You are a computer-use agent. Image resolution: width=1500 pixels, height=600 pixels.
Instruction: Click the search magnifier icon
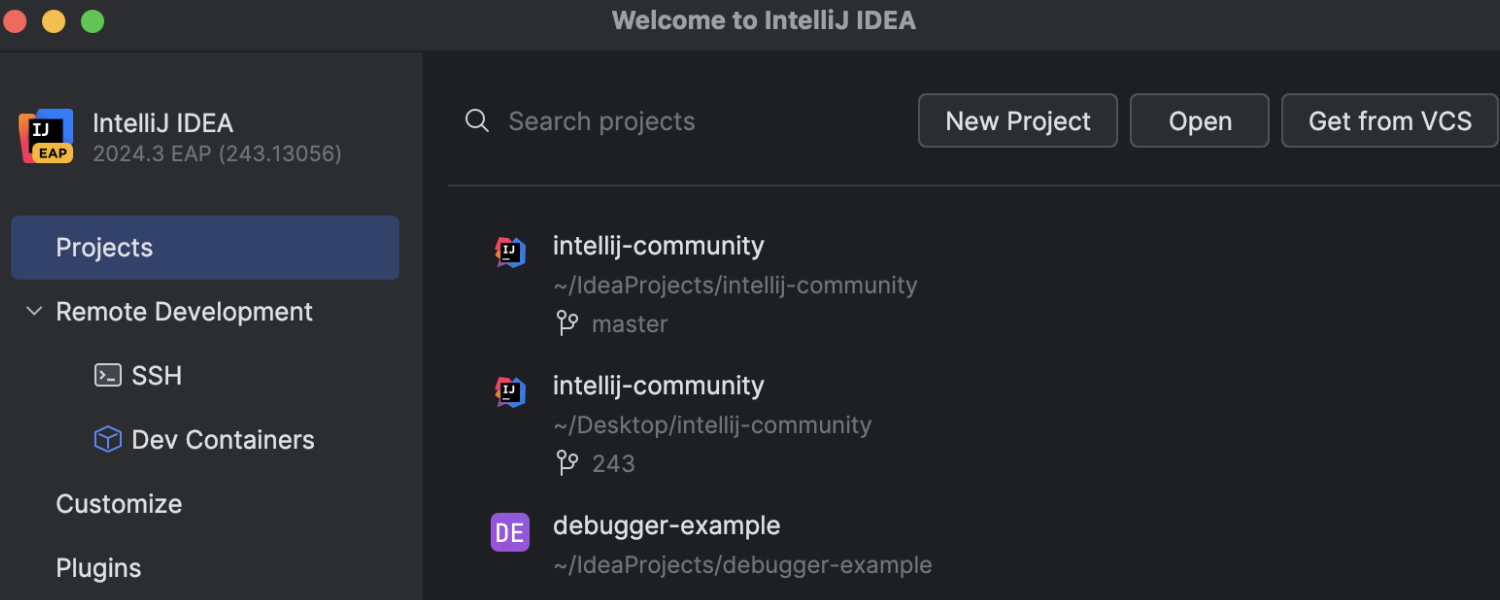pyautogui.click(x=477, y=120)
